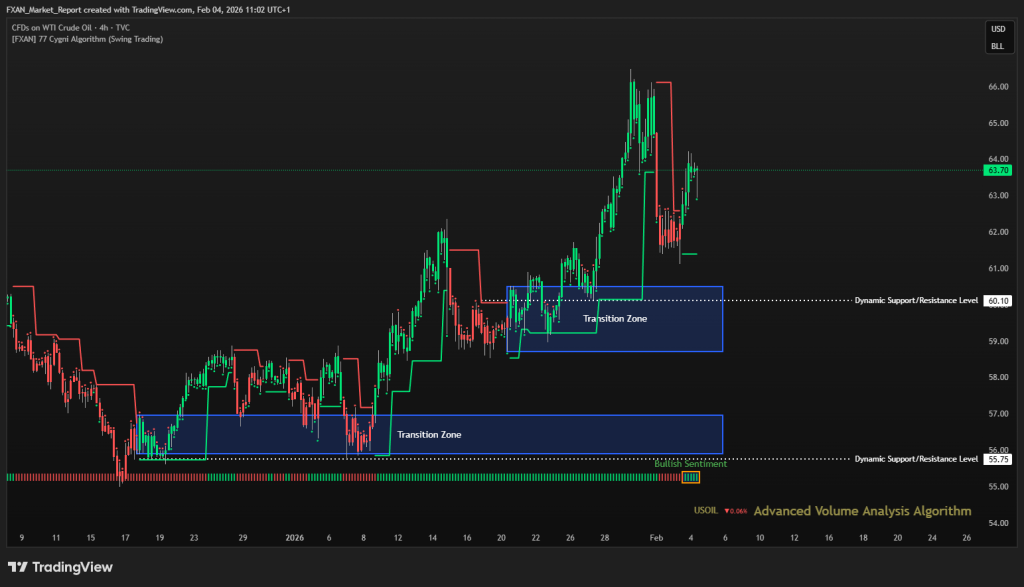
Task: Click Advanced Volume Analysis Algorithm text
Action: [862, 511]
